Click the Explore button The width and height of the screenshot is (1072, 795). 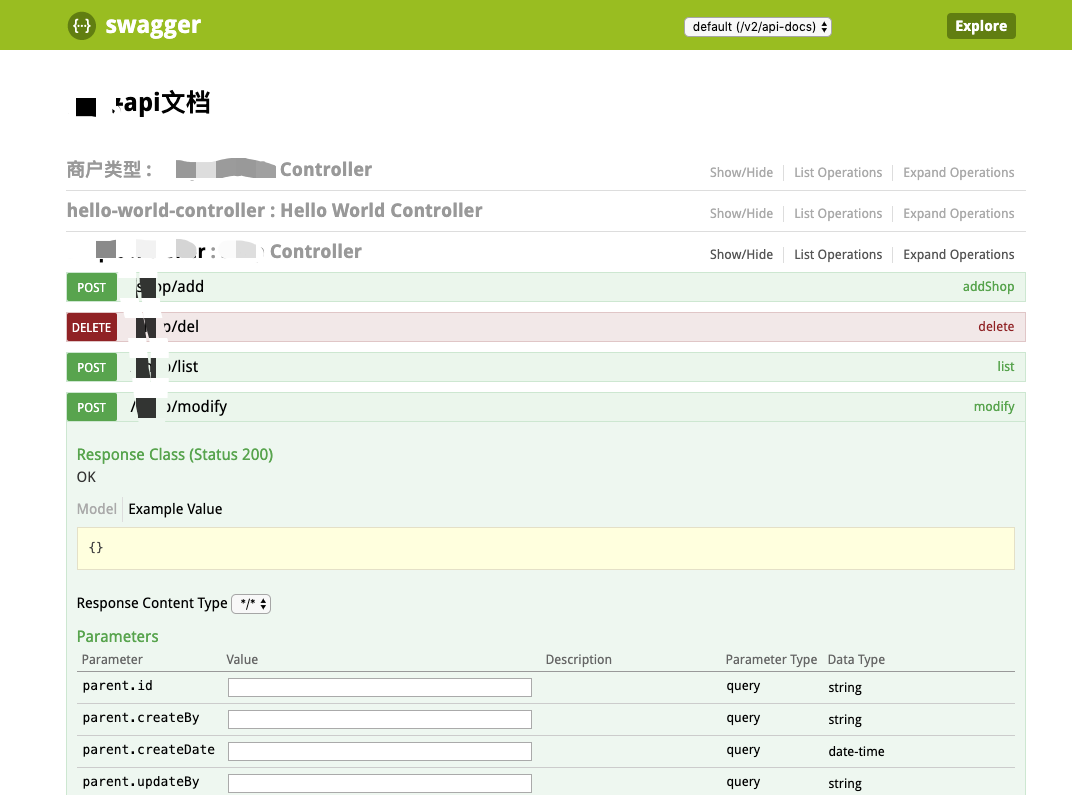tap(981, 26)
